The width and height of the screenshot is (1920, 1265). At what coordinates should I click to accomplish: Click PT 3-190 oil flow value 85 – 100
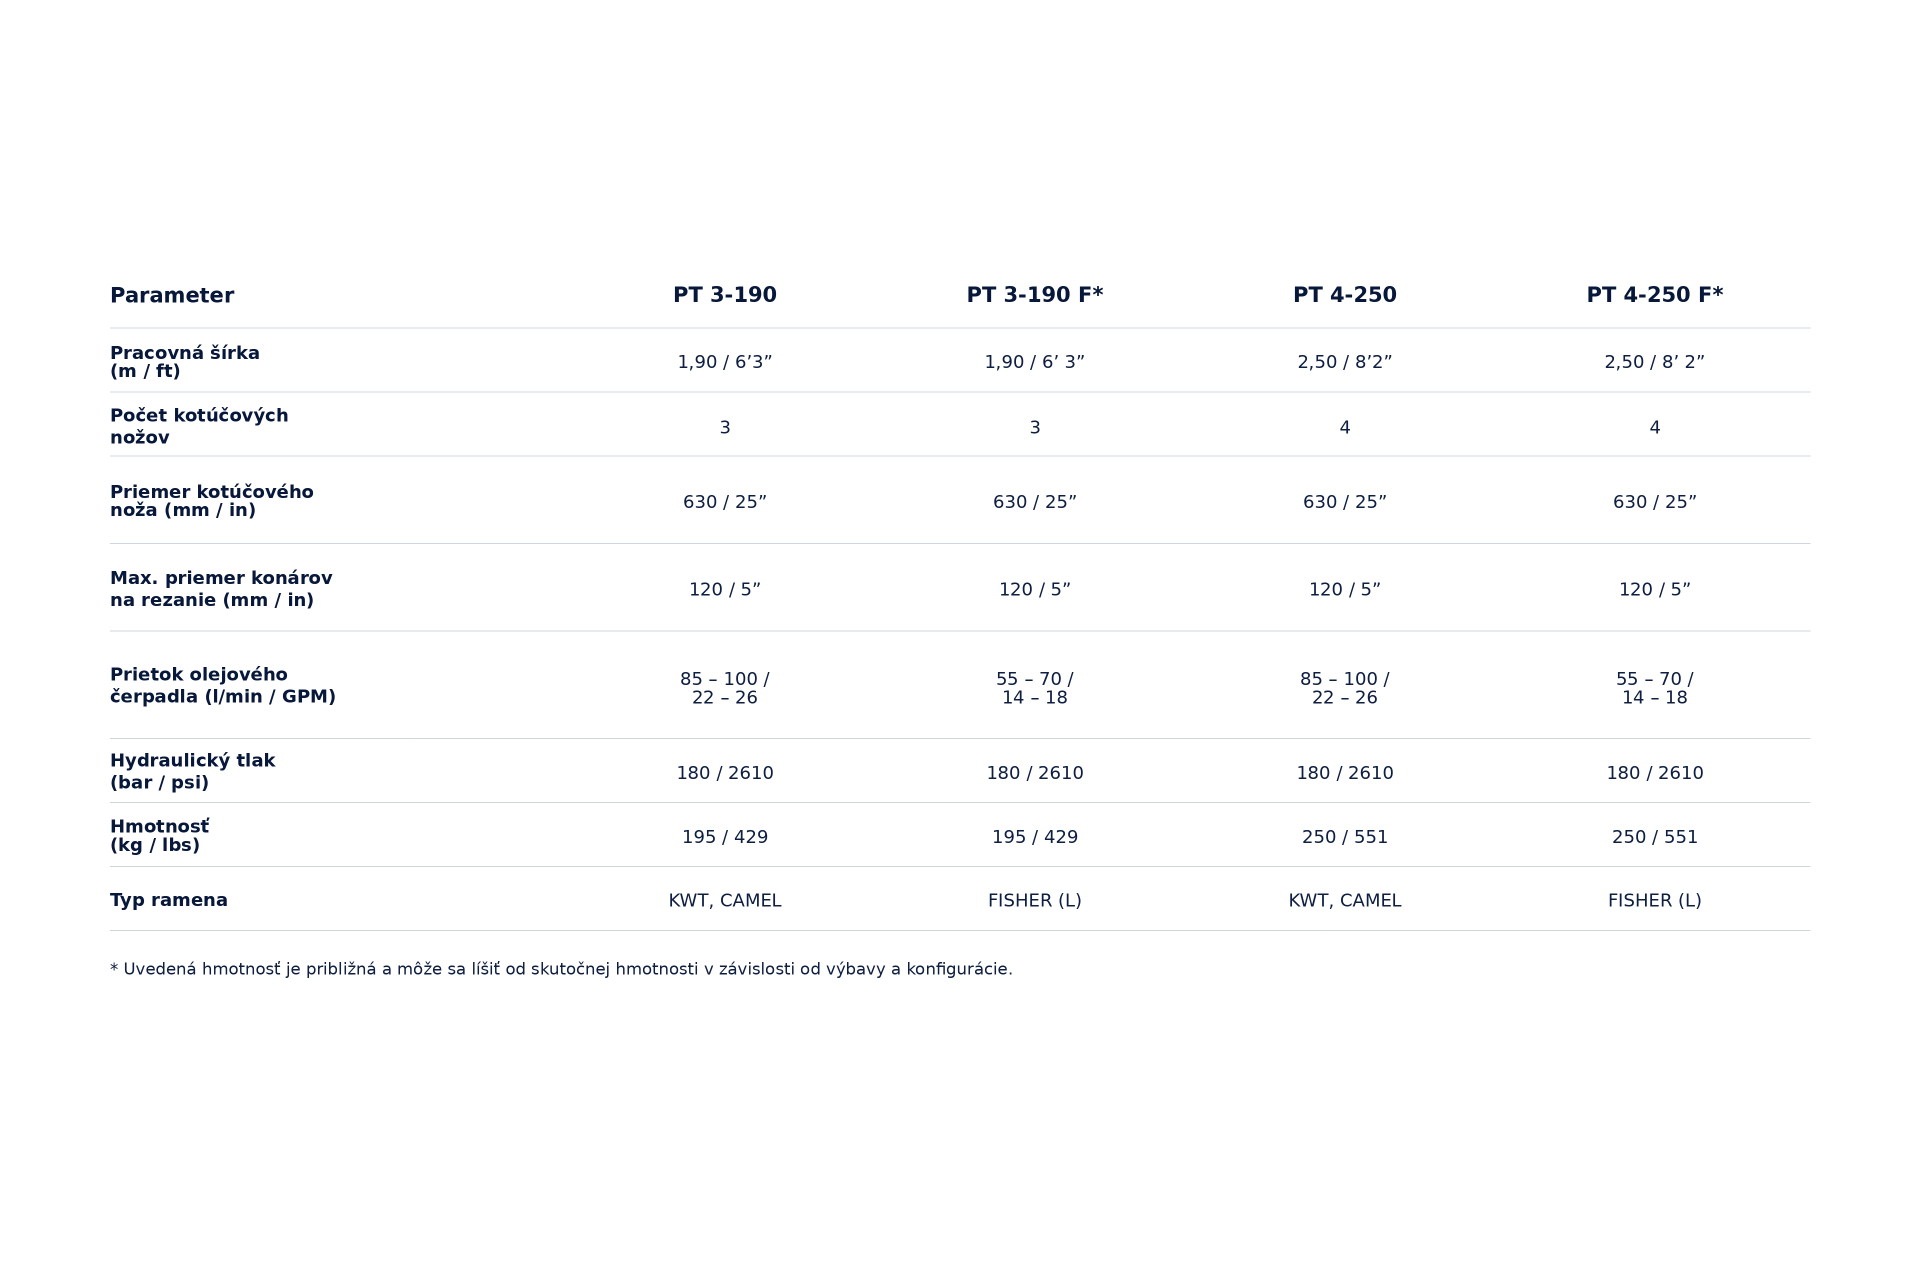[x=725, y=688]
